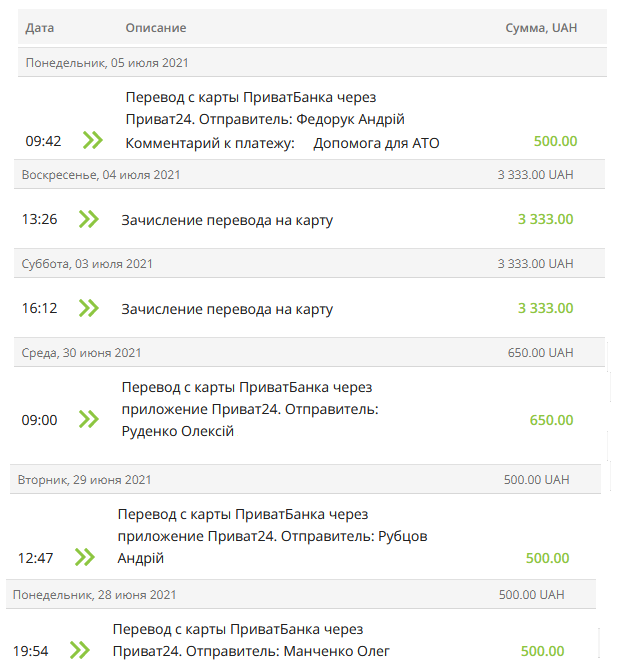Screen dimensions: 619x665
Task: Open transfer from Манченко Олег description
Action: point(250,640)
